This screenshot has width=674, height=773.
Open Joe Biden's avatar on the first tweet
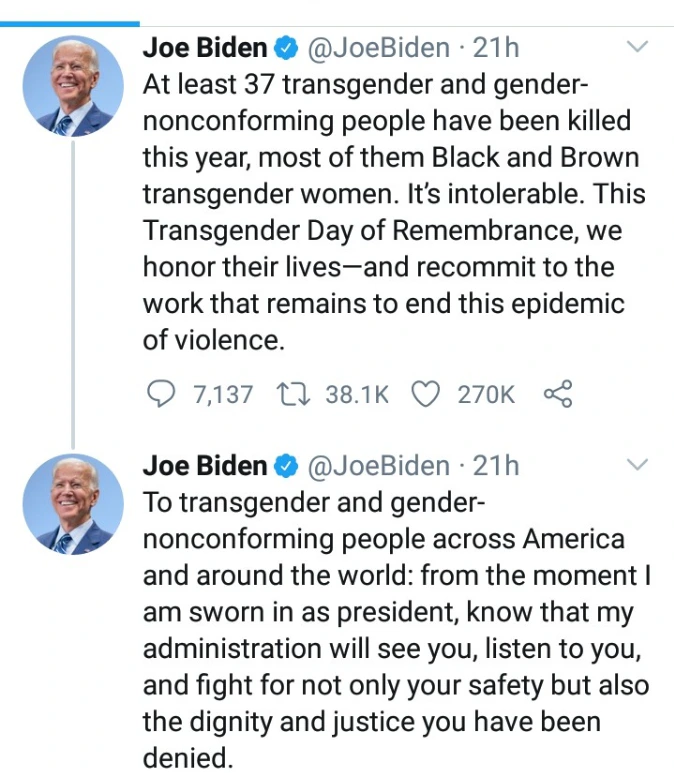73,87
